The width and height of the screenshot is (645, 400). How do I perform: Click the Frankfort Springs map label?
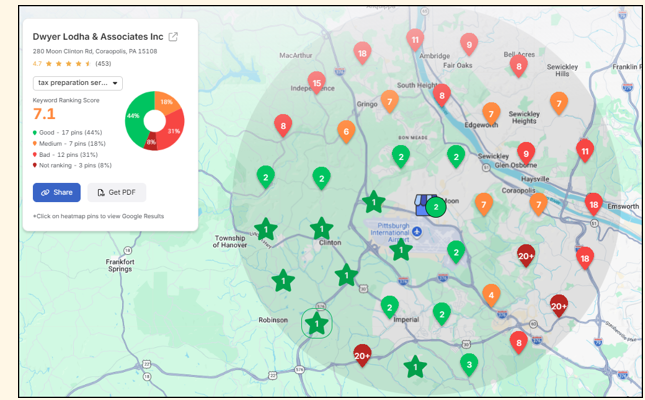point(120,265)
